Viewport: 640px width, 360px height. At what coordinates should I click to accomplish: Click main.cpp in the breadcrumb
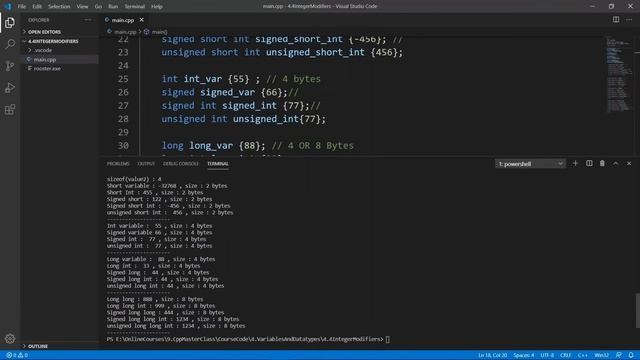point(125,32)
